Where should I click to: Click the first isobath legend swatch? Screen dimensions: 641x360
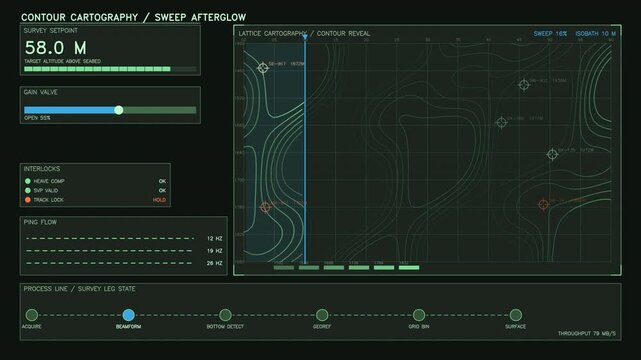(x=284, y=268)
